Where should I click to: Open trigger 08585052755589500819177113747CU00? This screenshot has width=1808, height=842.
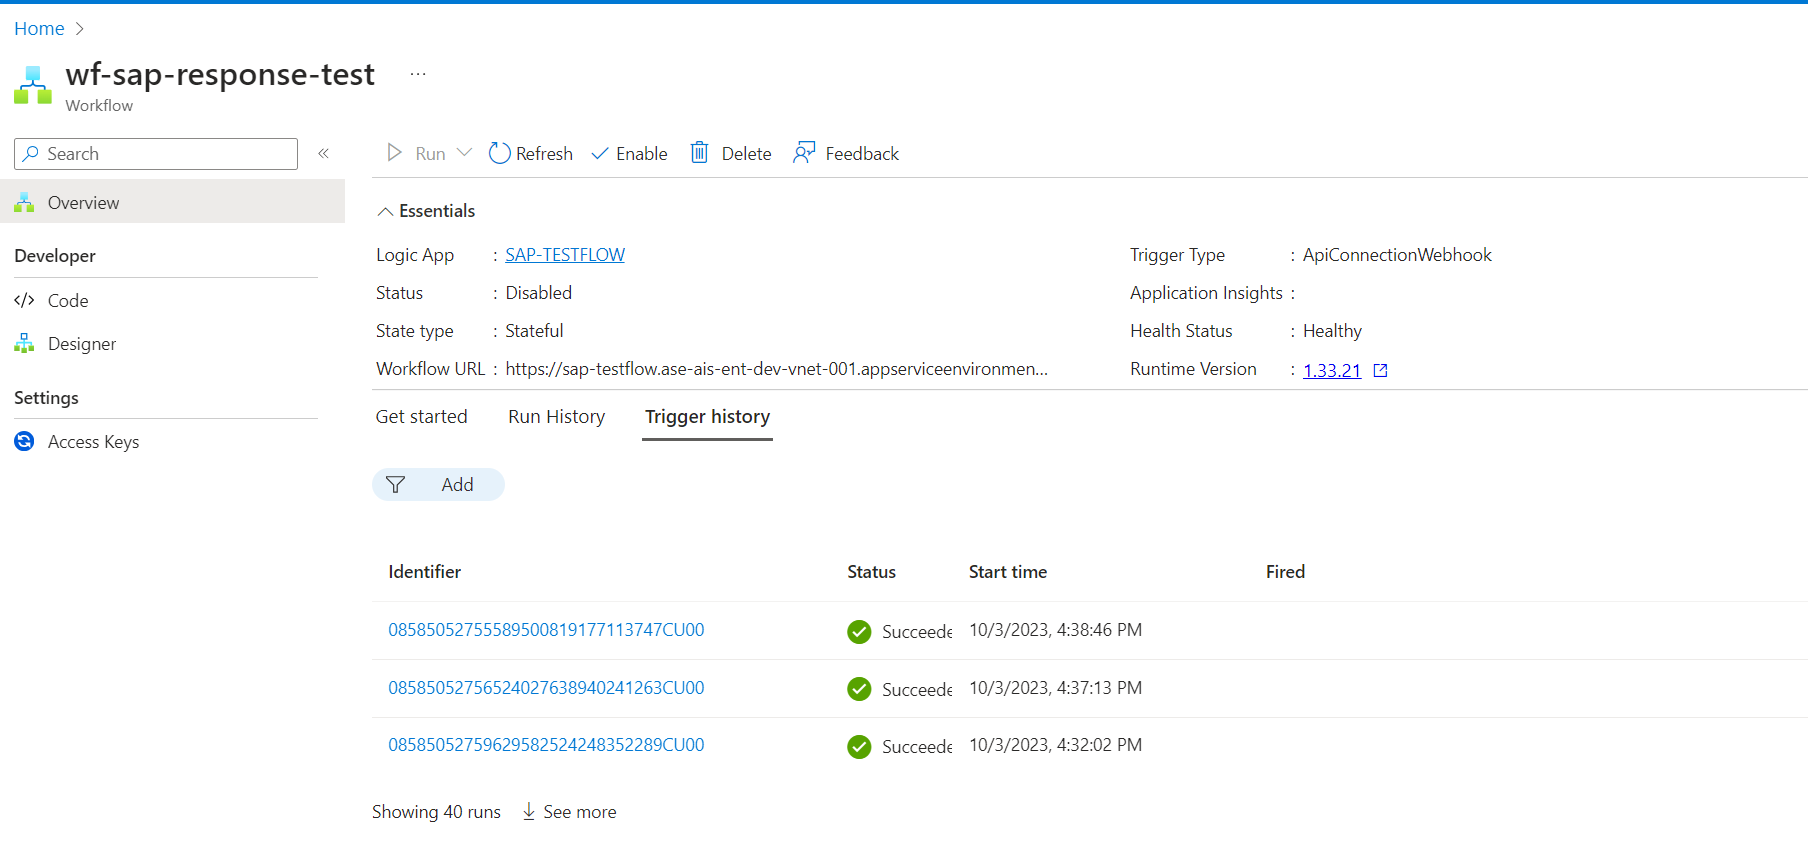coord(546,630)
